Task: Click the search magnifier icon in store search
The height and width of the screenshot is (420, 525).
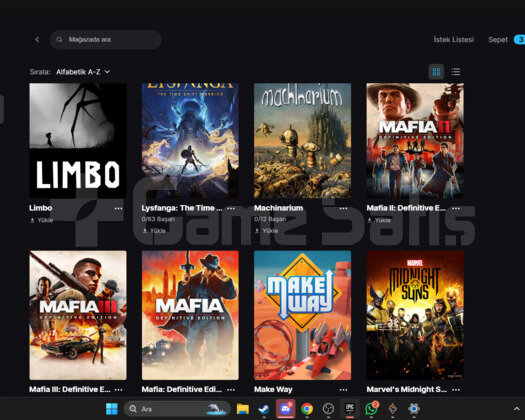Action: click(x=59, y=40)
